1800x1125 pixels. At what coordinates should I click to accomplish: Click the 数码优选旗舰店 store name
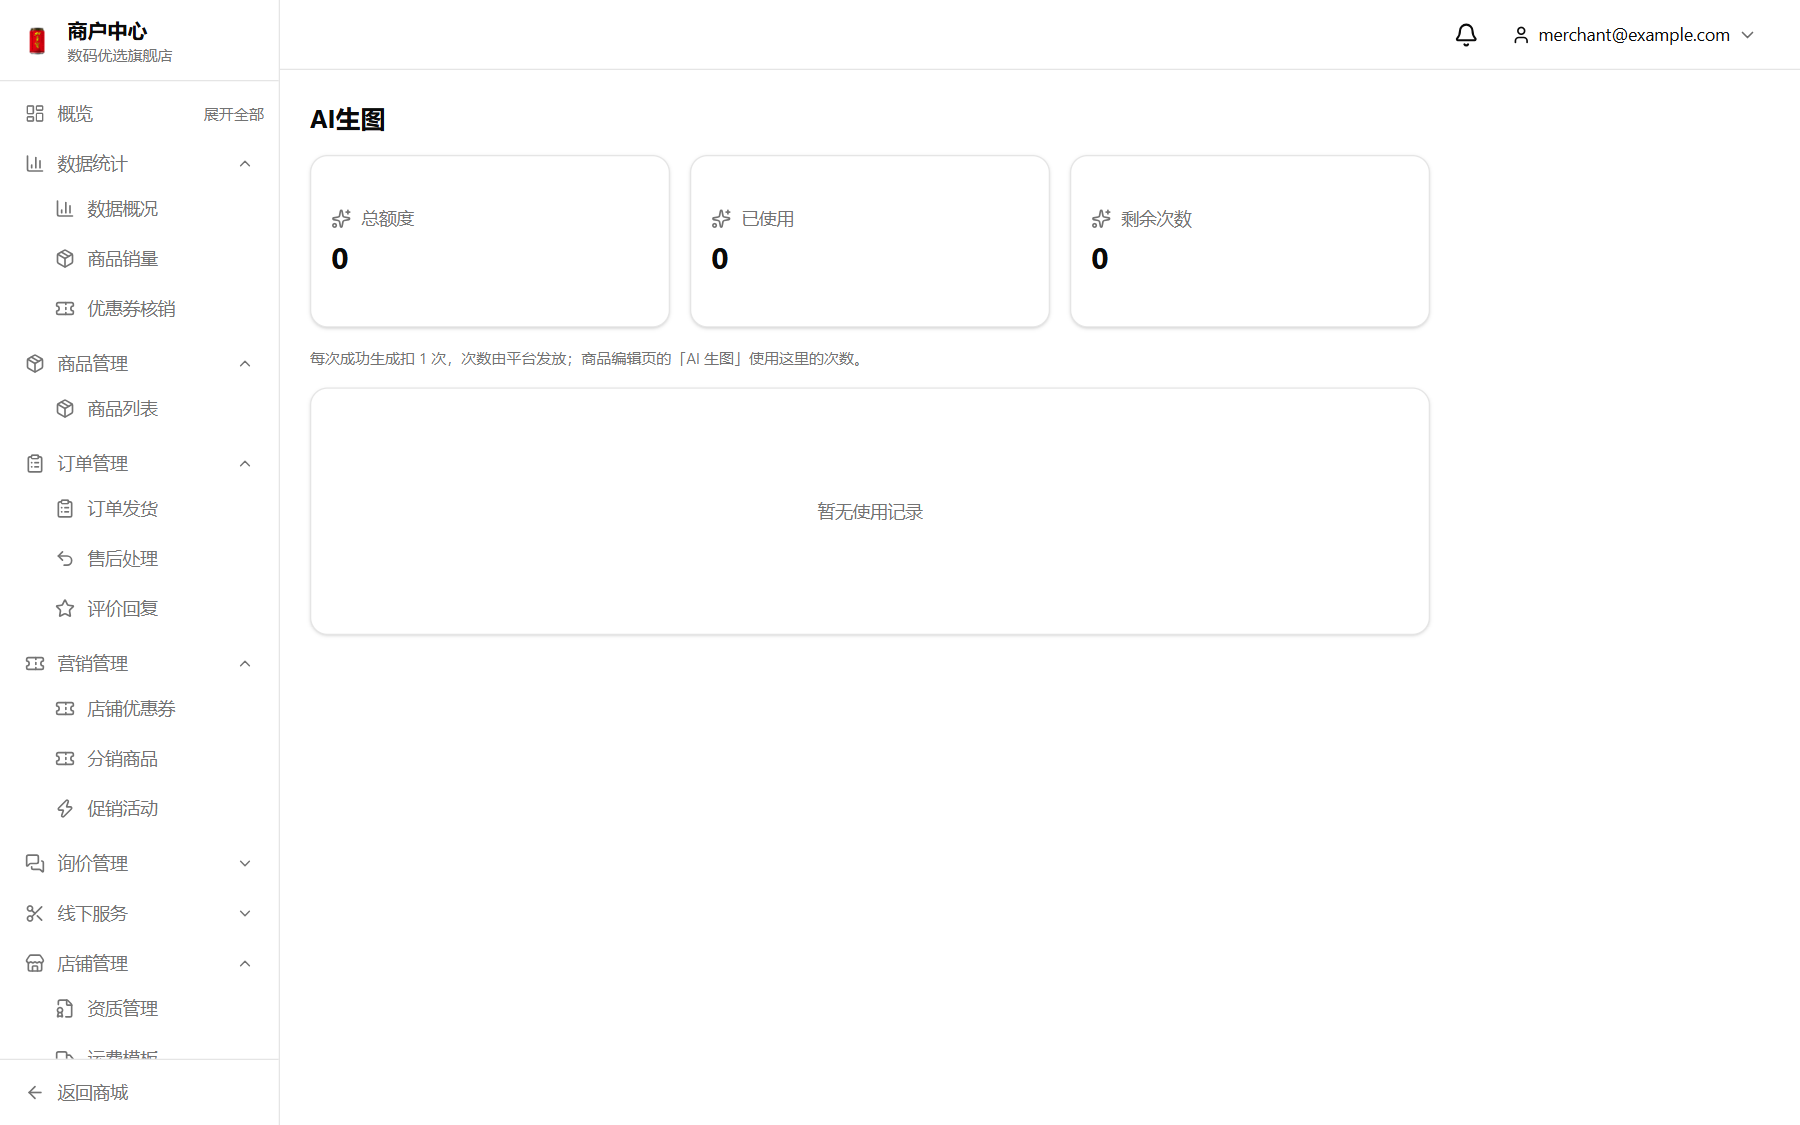coord(120,56)
